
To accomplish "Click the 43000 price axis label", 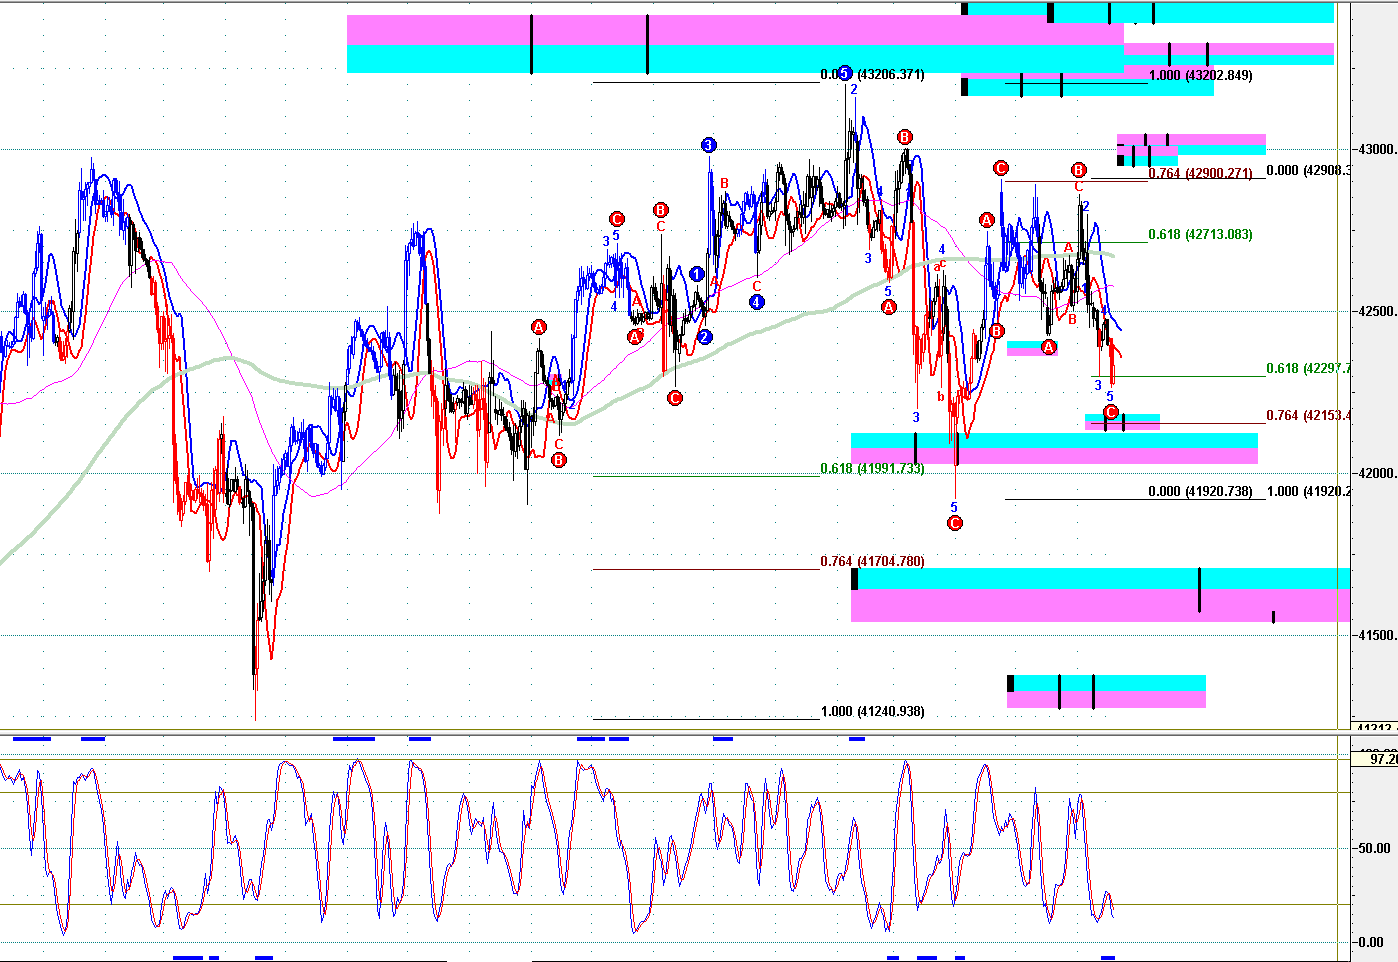I will [x=1376, y=150].
